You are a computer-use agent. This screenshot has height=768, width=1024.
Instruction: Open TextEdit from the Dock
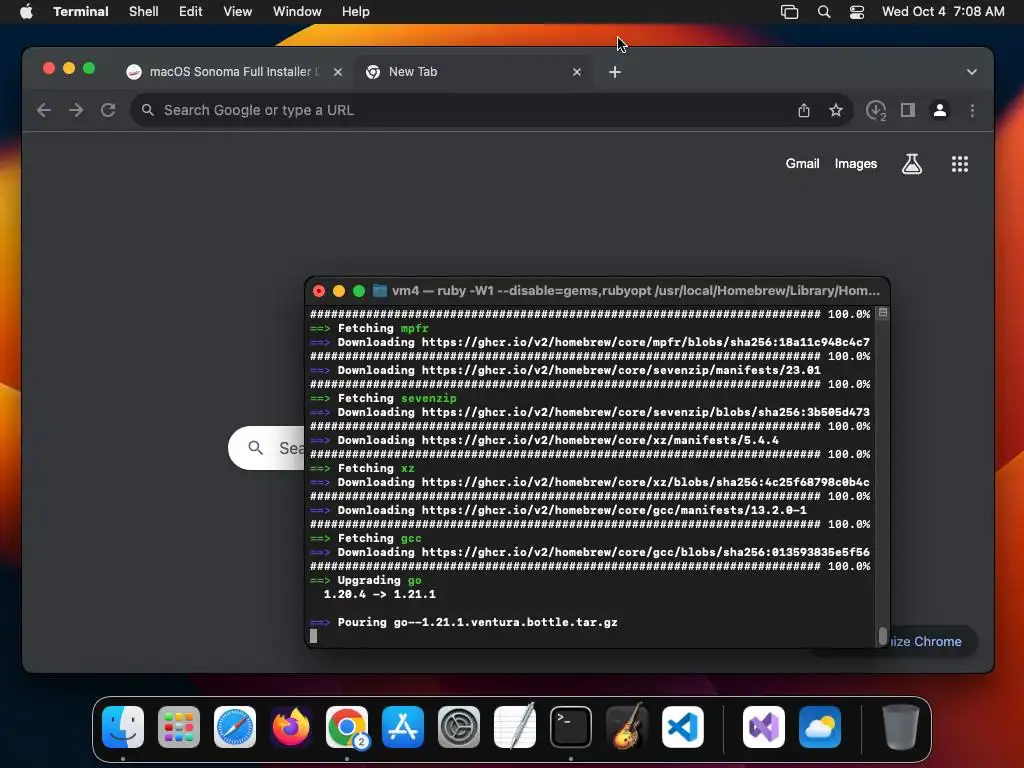(515, 727)
